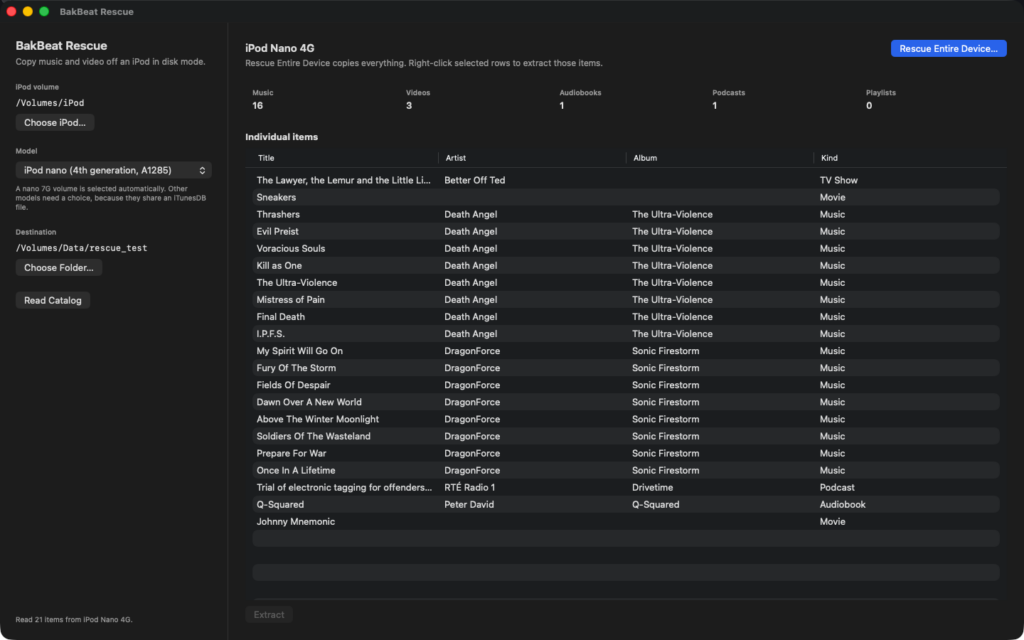
Task: Select the I.P.F.S. track row
Action: [x=626, y=334]
